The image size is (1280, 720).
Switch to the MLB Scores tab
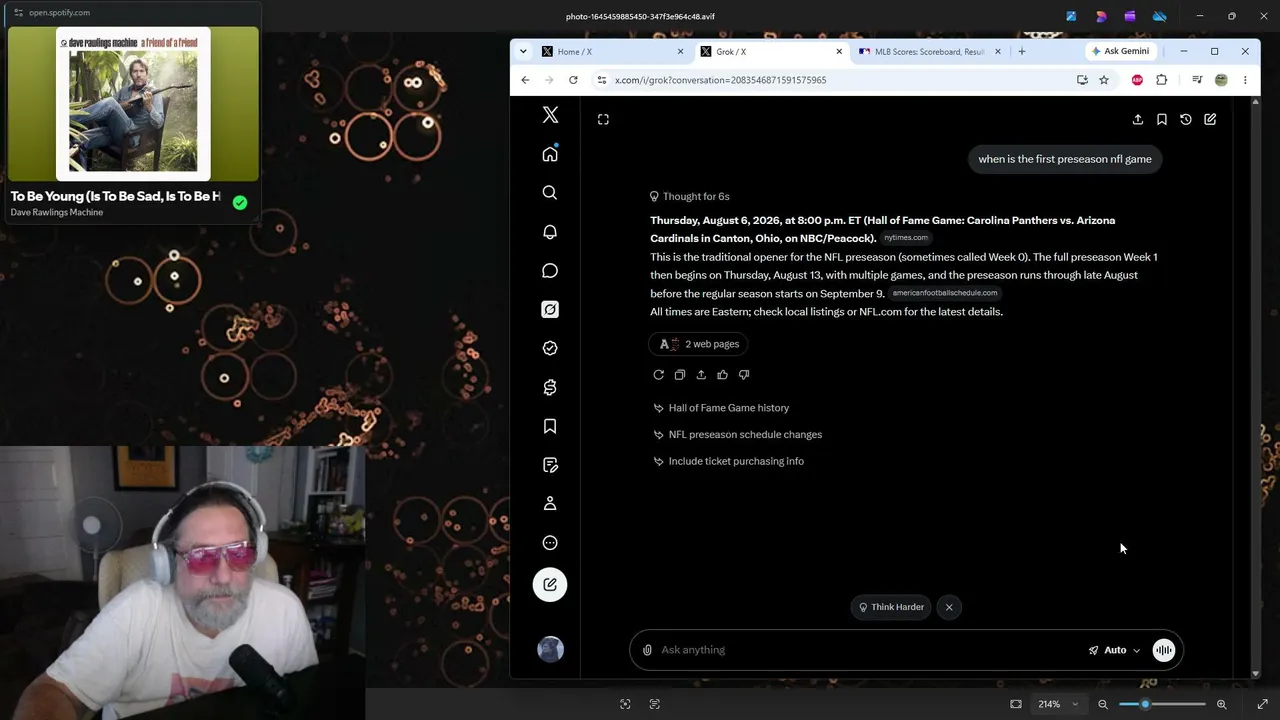click(929, 51)
